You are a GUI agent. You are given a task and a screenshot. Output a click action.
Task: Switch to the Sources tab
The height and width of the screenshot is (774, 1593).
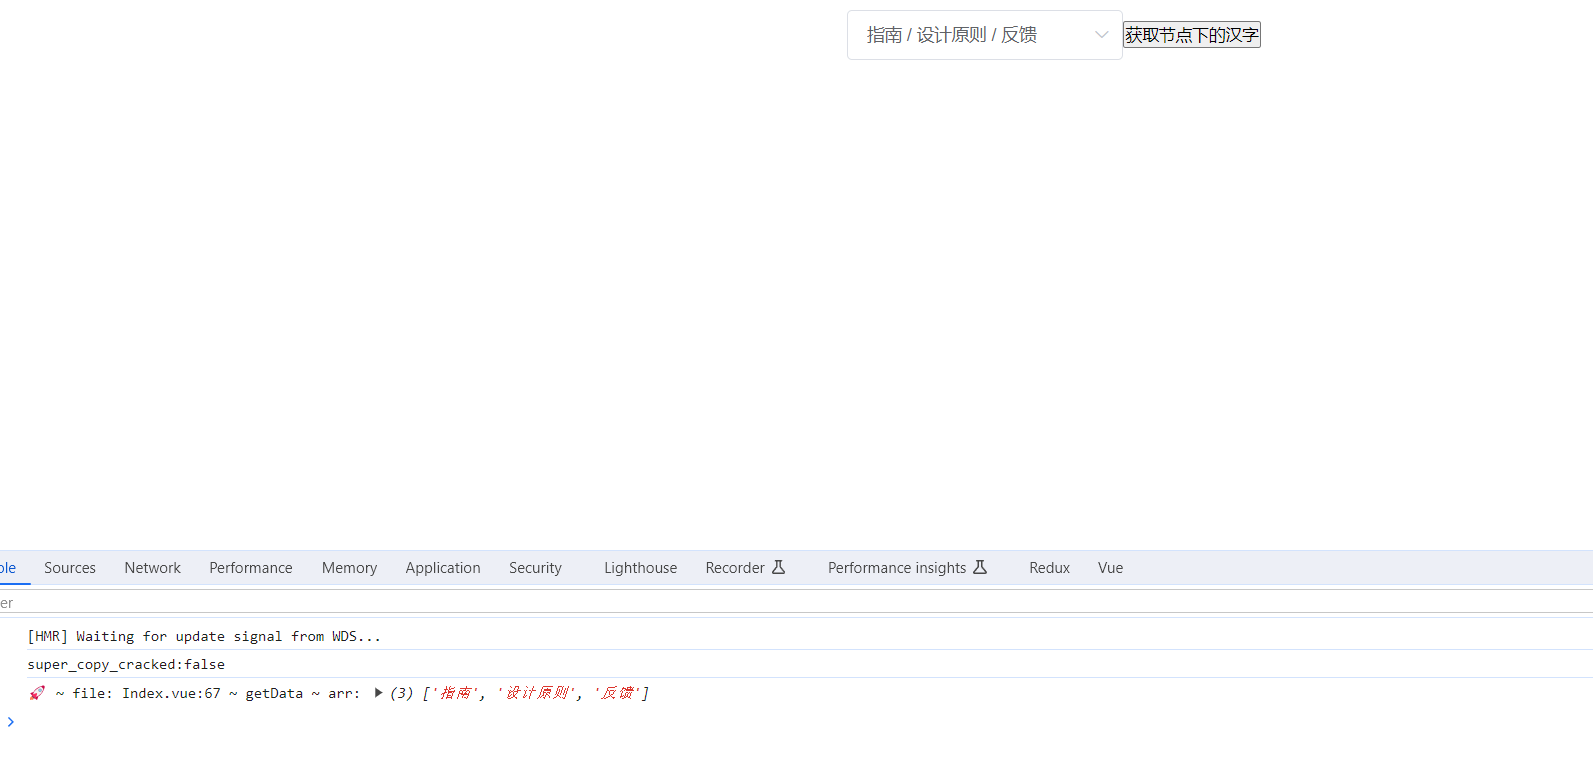coord(70,568)
